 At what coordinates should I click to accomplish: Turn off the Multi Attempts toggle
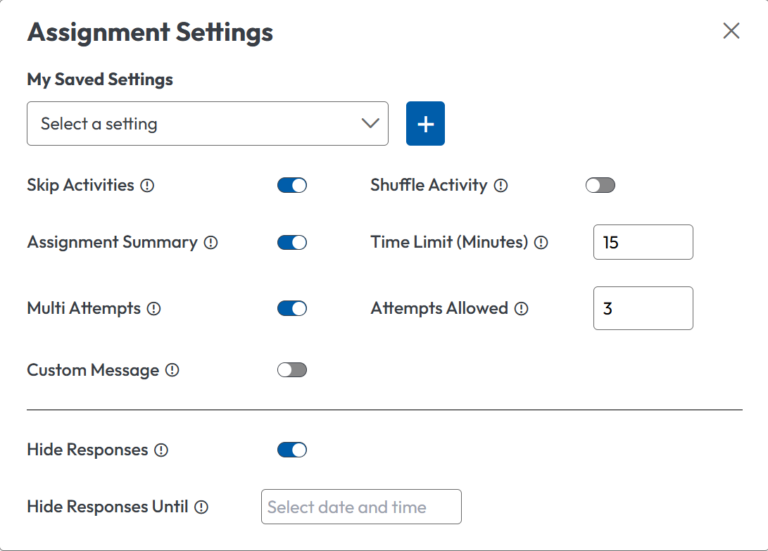click(x=292, y=308)
